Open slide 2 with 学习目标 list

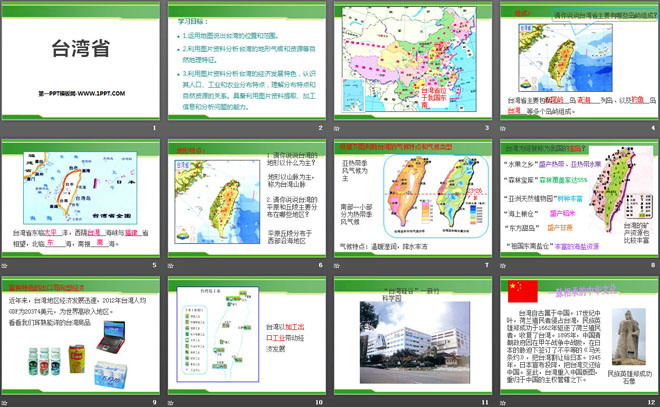click(245, 63)
